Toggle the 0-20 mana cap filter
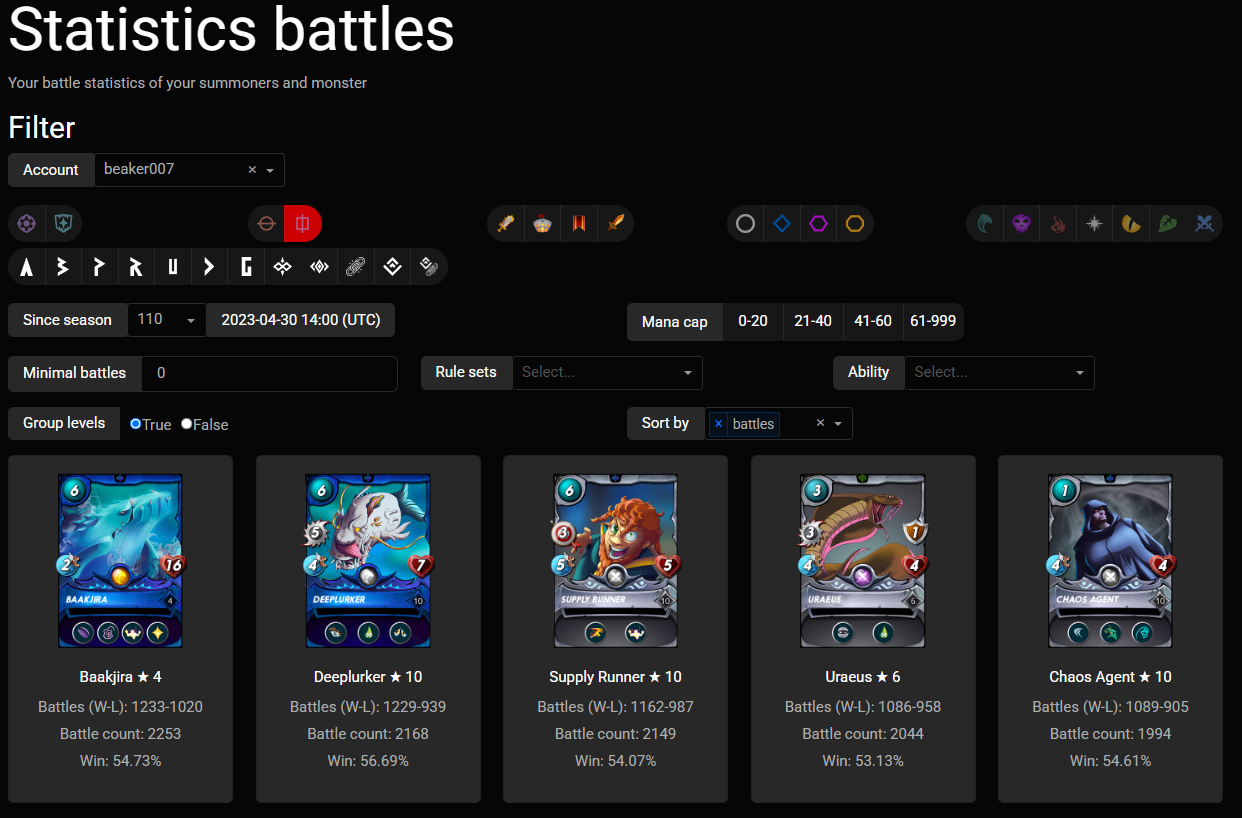This screenshot has width=1242, height=818. point(753,321)
